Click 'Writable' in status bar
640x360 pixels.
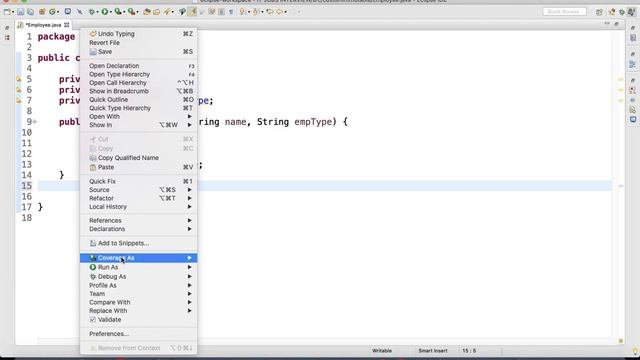tap(382, 351)
